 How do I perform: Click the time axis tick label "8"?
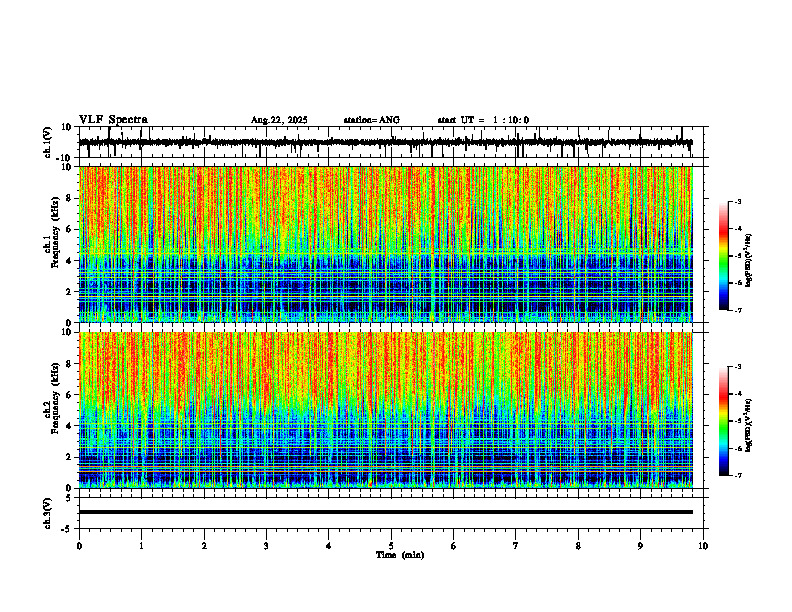(x=578, y=546)
